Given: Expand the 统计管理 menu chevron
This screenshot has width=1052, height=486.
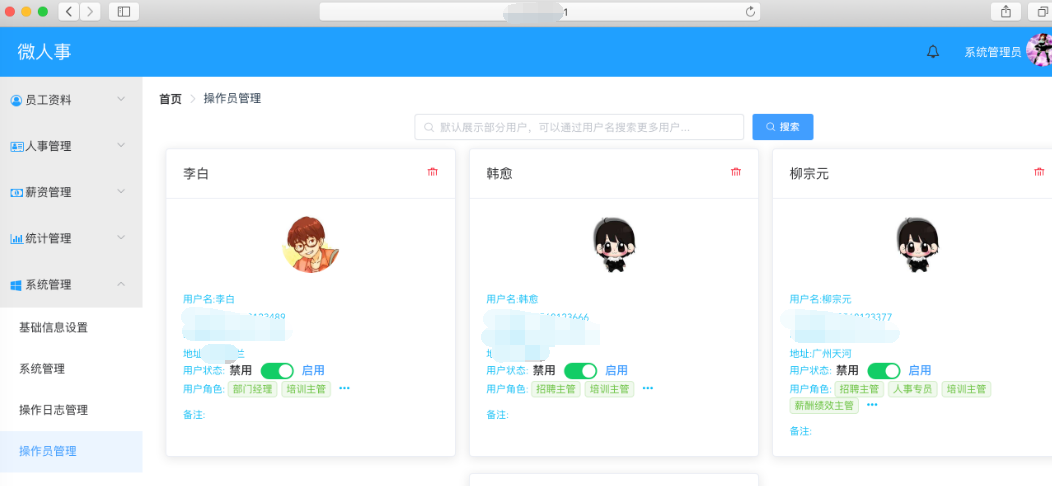Looking at the screenshot, I should tap(121, 238).
